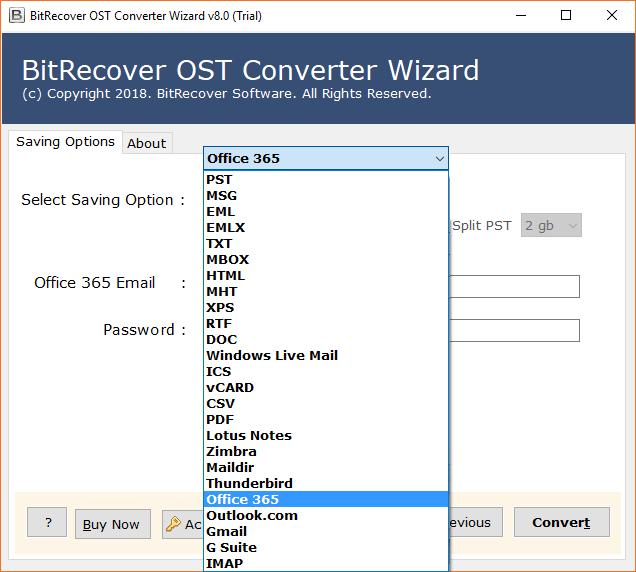Select Thunderbird saving option

[x=326, y=484]
